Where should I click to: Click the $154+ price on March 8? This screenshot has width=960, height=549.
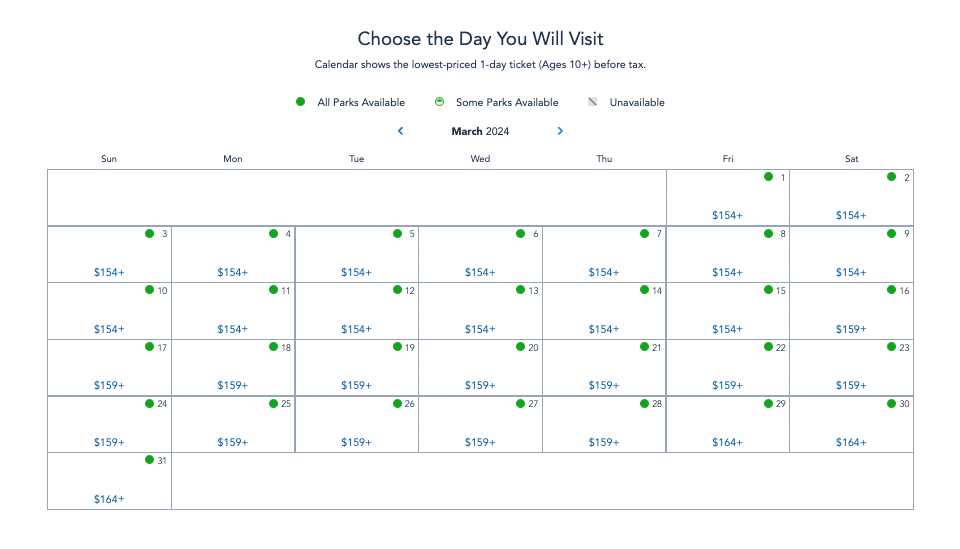[727, 272]
